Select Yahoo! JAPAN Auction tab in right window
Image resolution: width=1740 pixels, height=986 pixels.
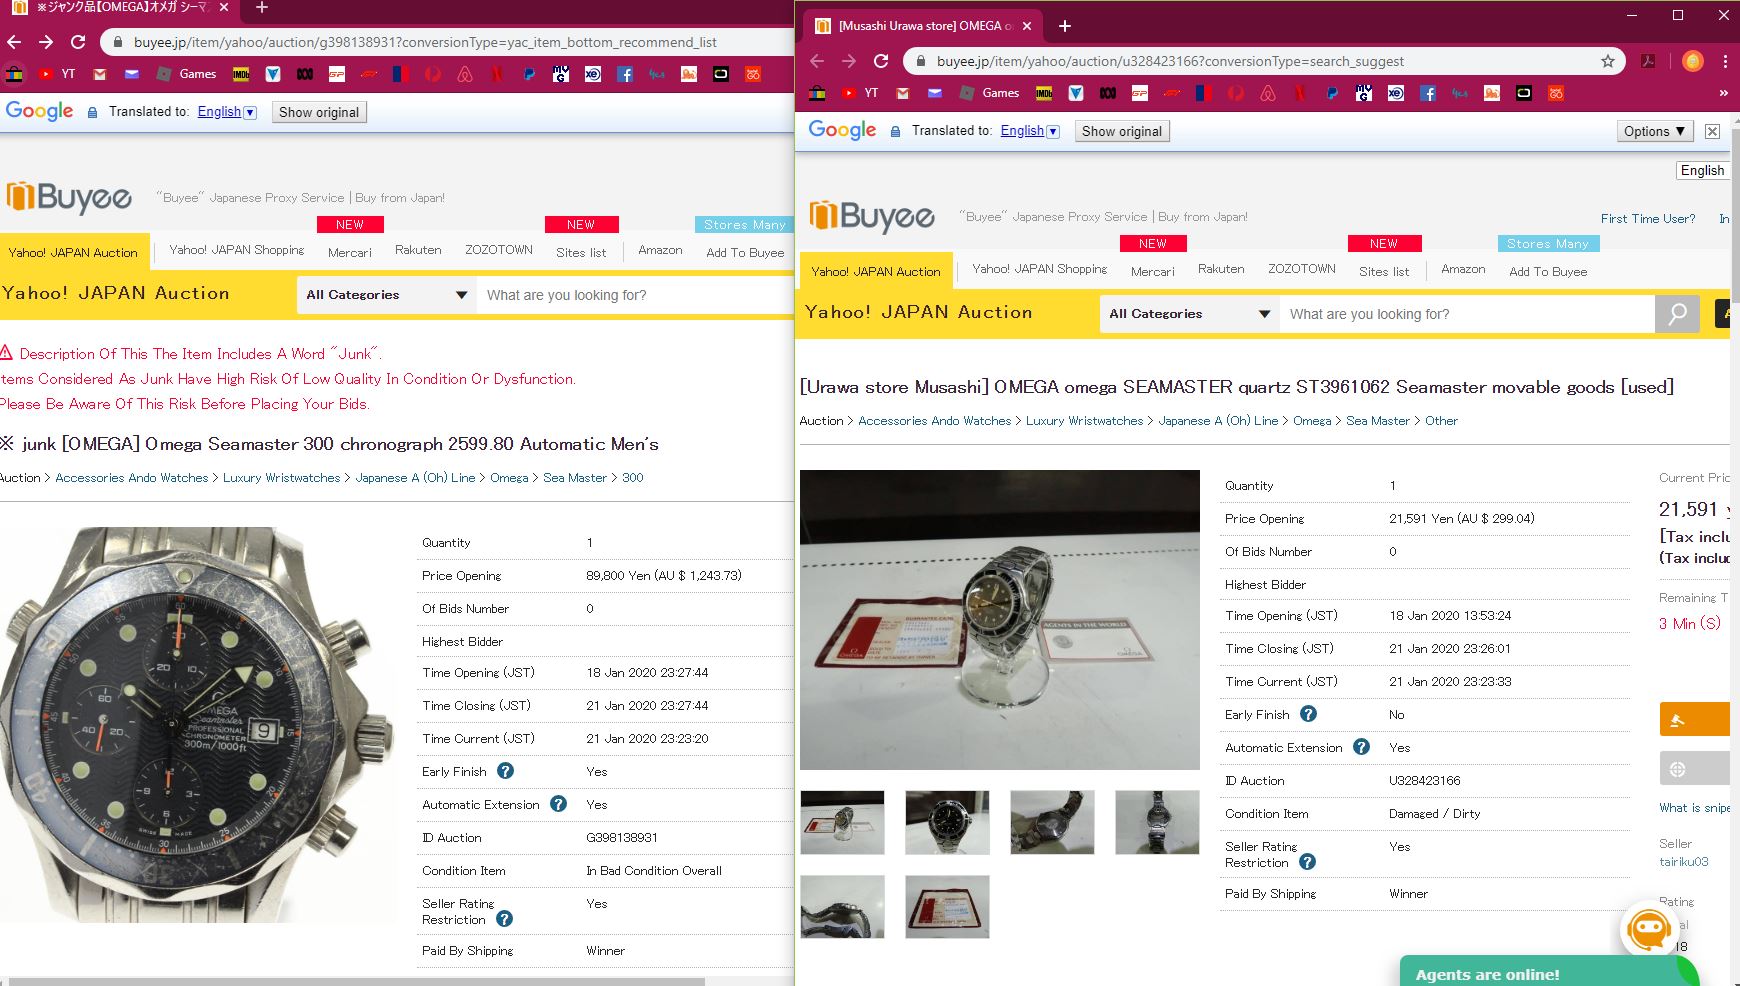click(x=876, y=272)
